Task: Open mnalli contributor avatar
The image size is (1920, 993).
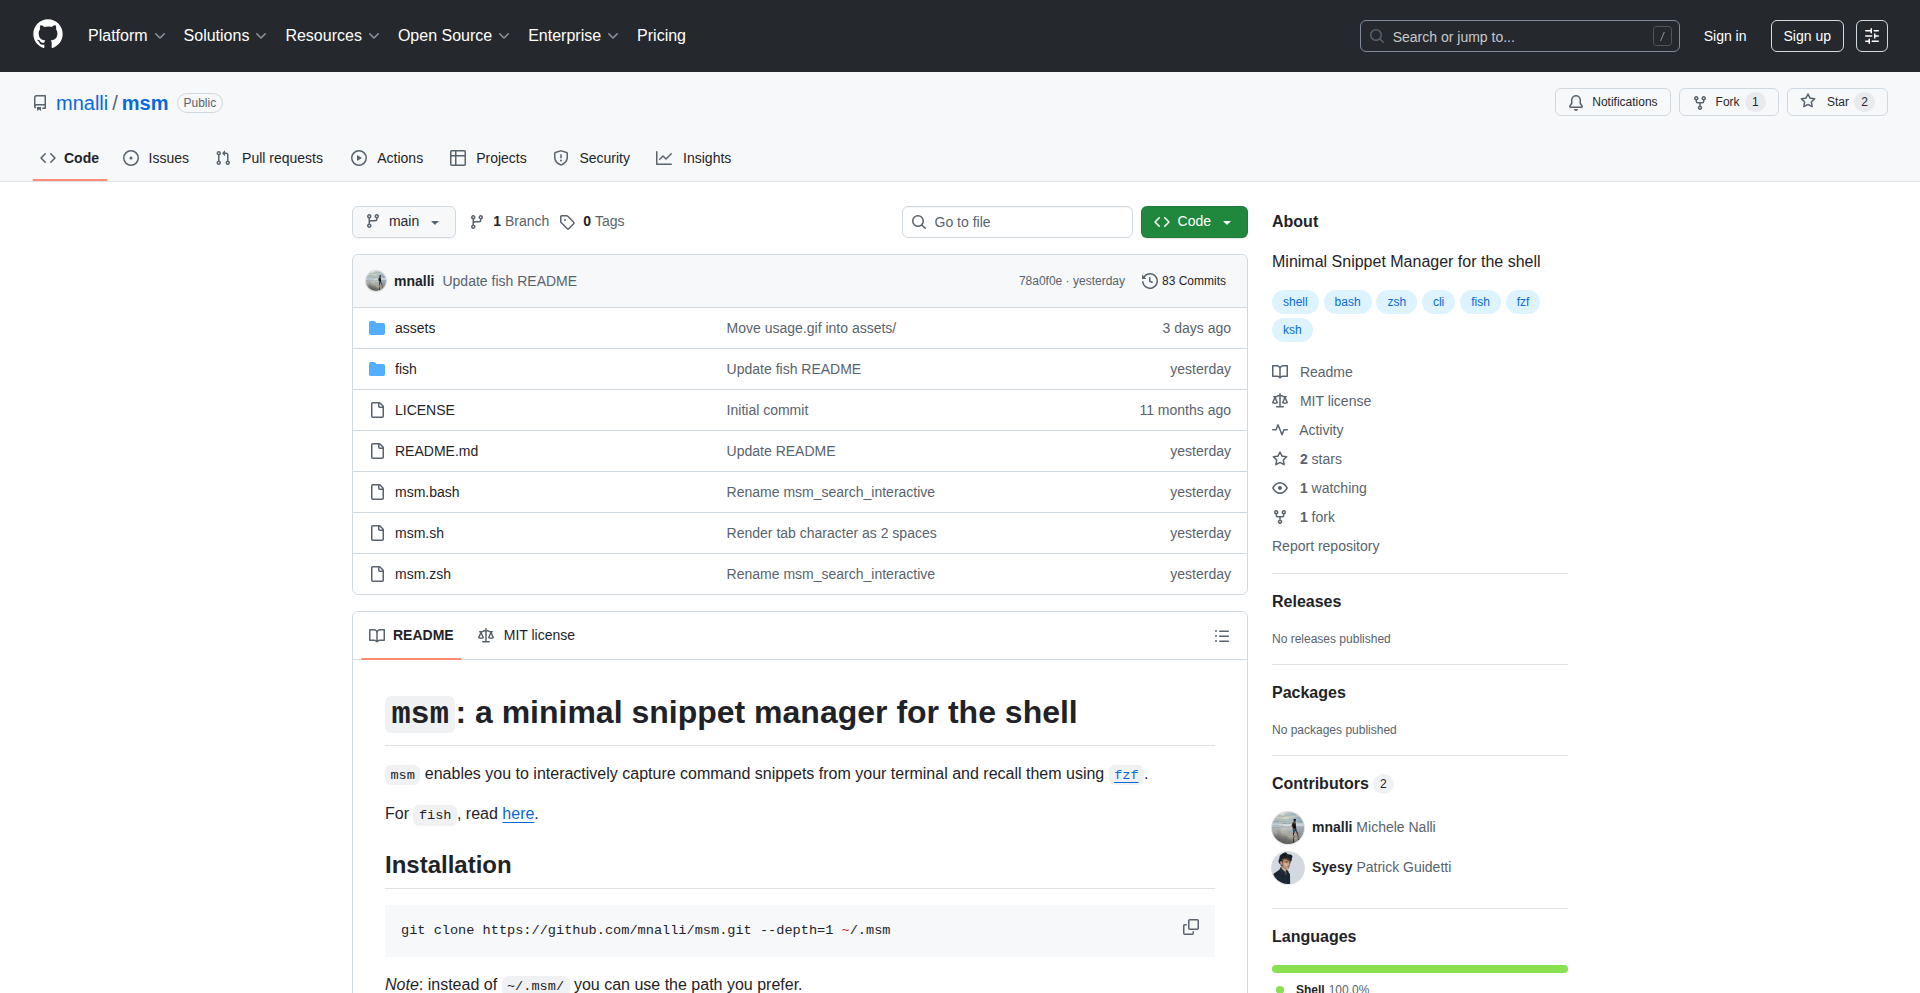Action: tap(1288, 828)
